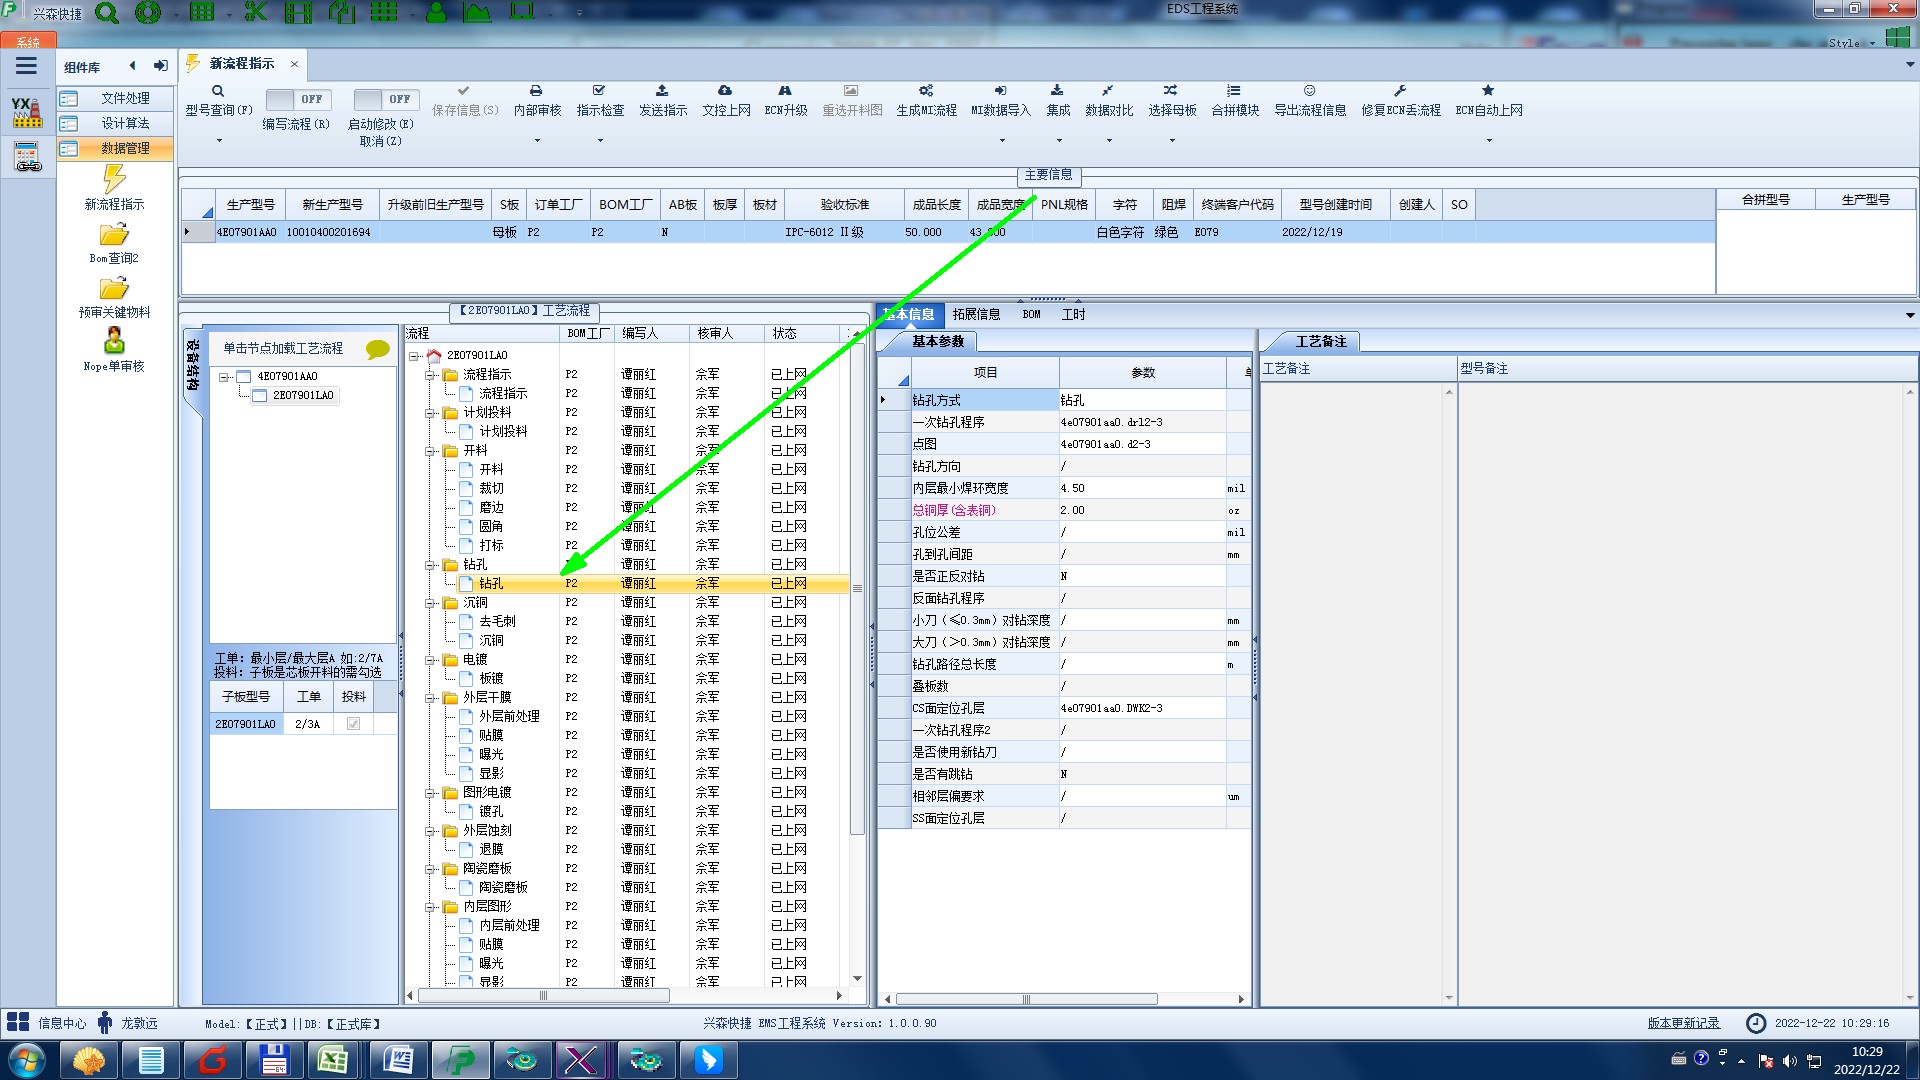
Task: Switch to the 拓展信息 tab
Action: pyautogui.click(x=976, y=314)
